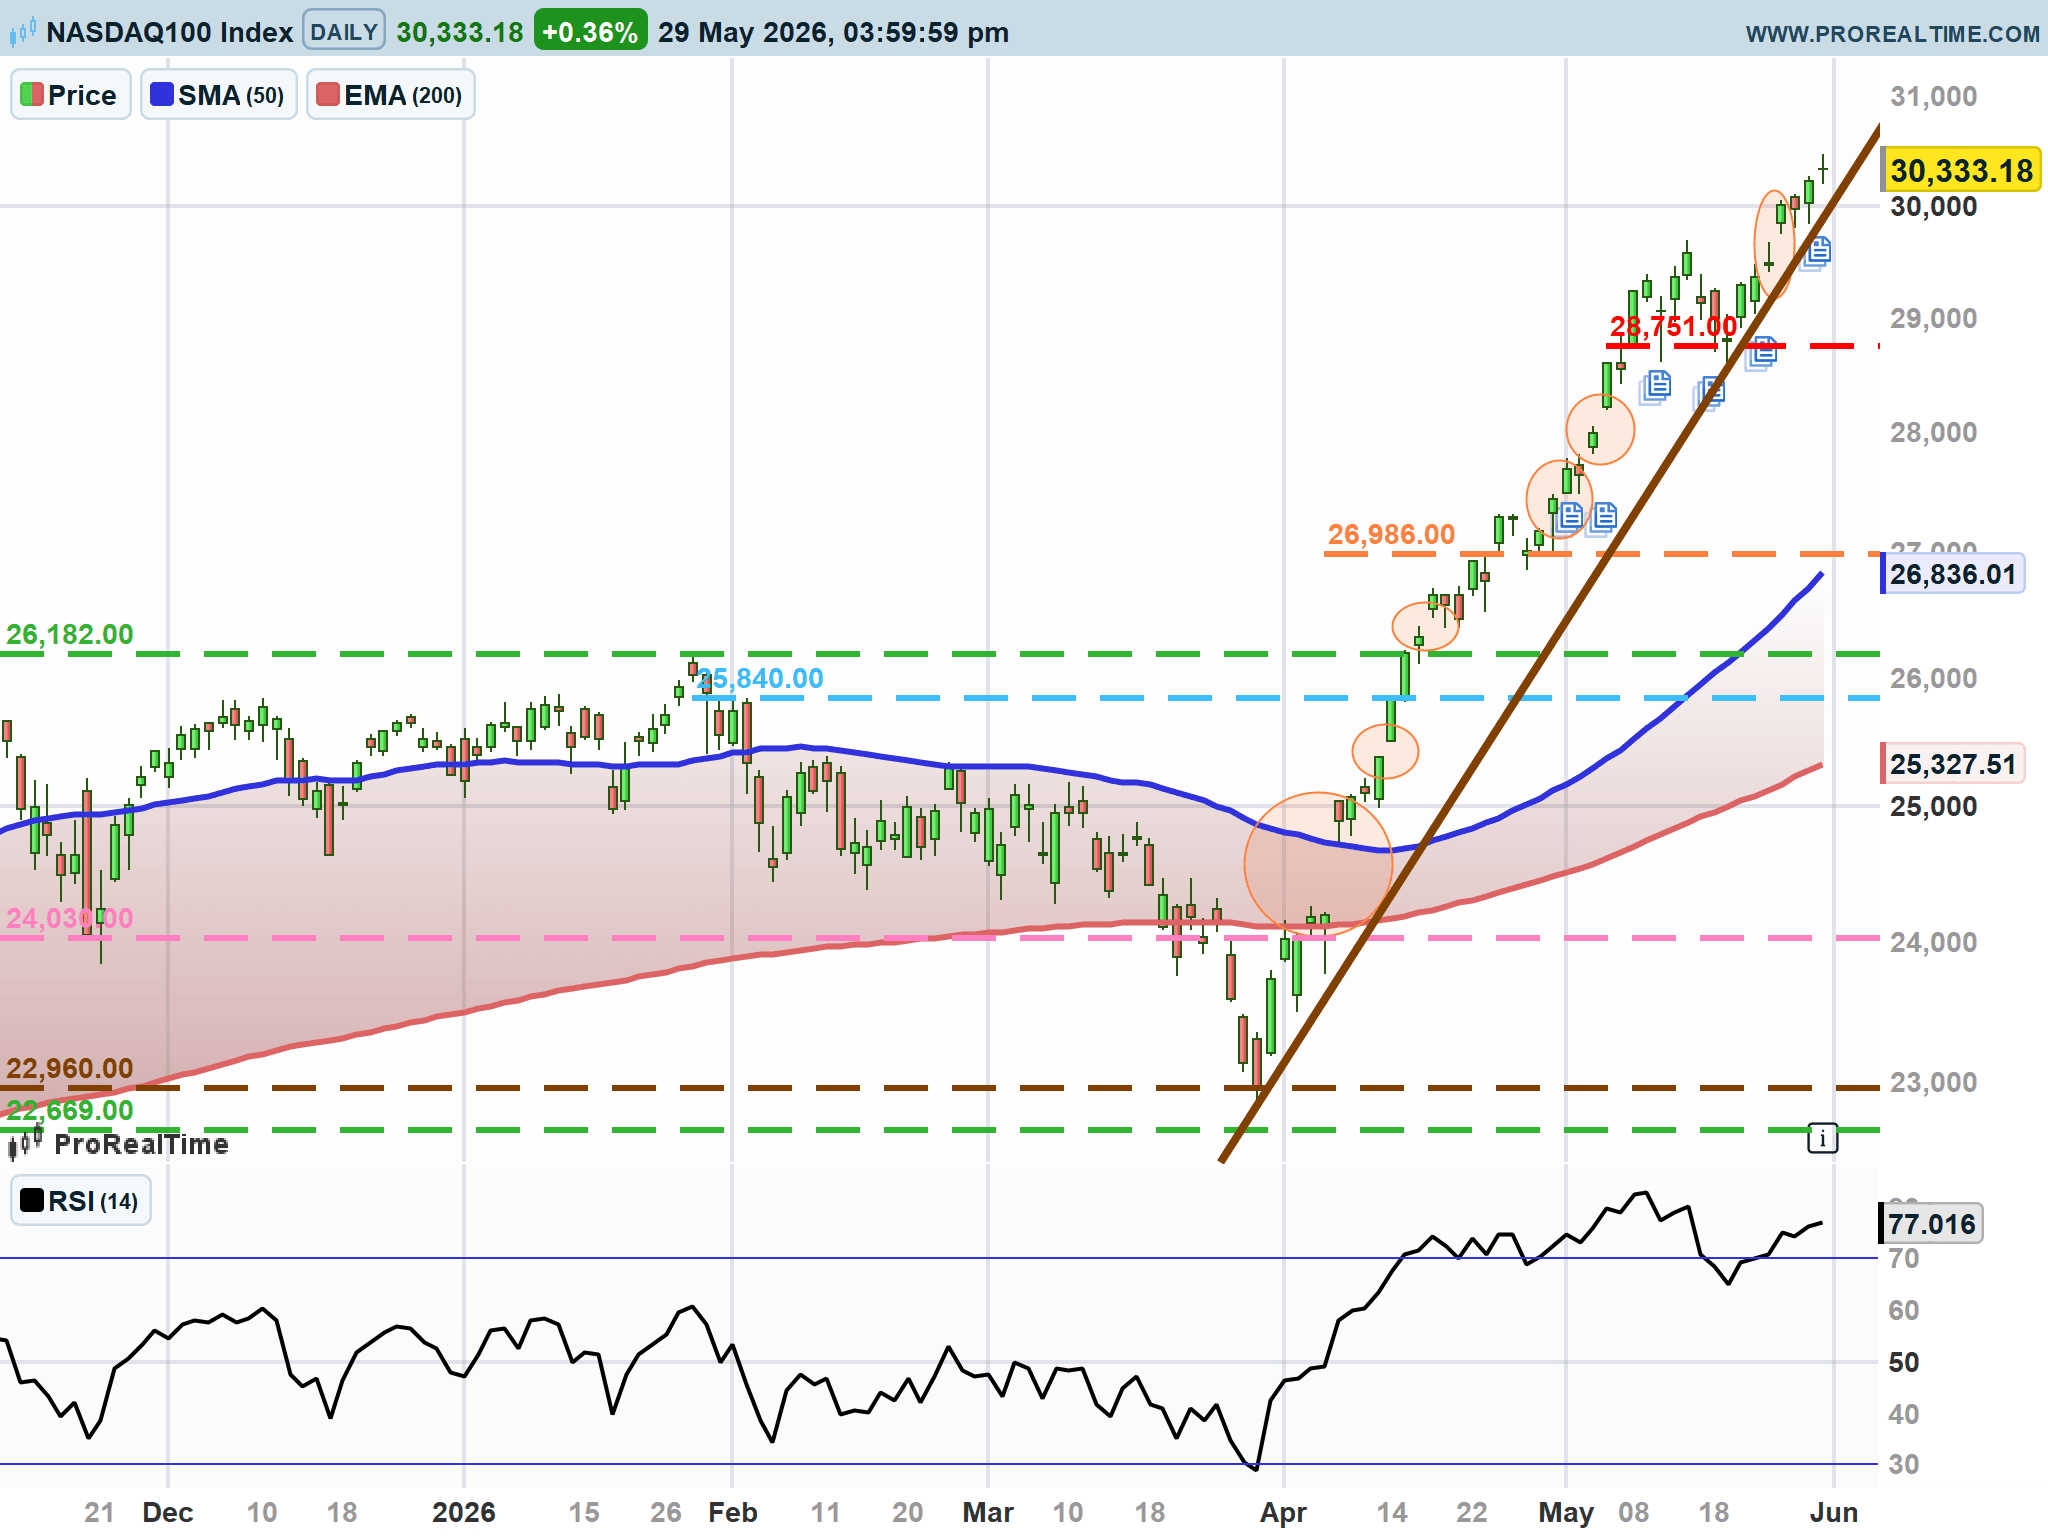Click the blue SMA (50) color swatch
This screenshot has width=2048, height=1536.
tap(161, 95)
